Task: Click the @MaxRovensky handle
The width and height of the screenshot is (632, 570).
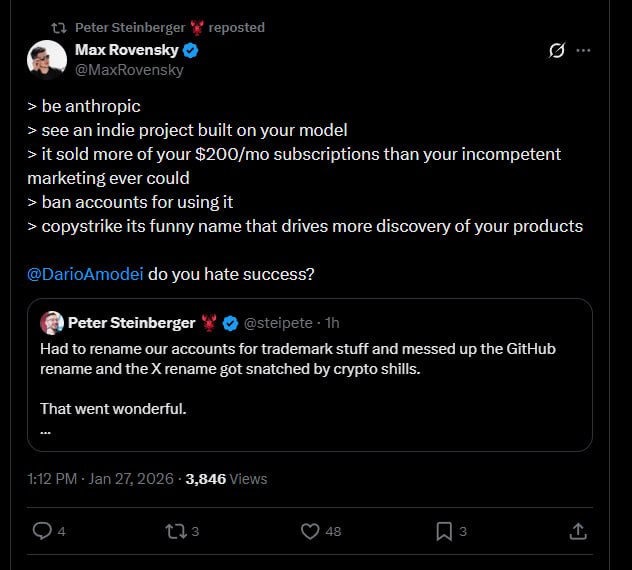Action: pyautogui.click(x=129, y=70)
